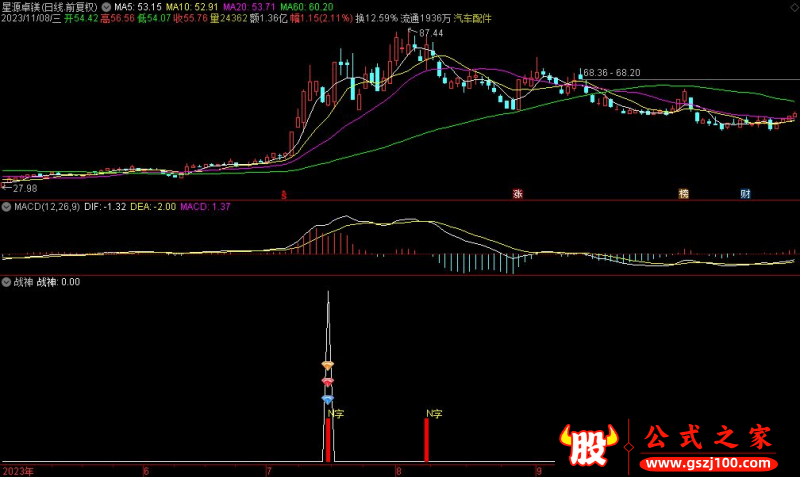Click the 68.36 - 68.20 gap price label
Screen dimensions: 800x477
[612, 73]
